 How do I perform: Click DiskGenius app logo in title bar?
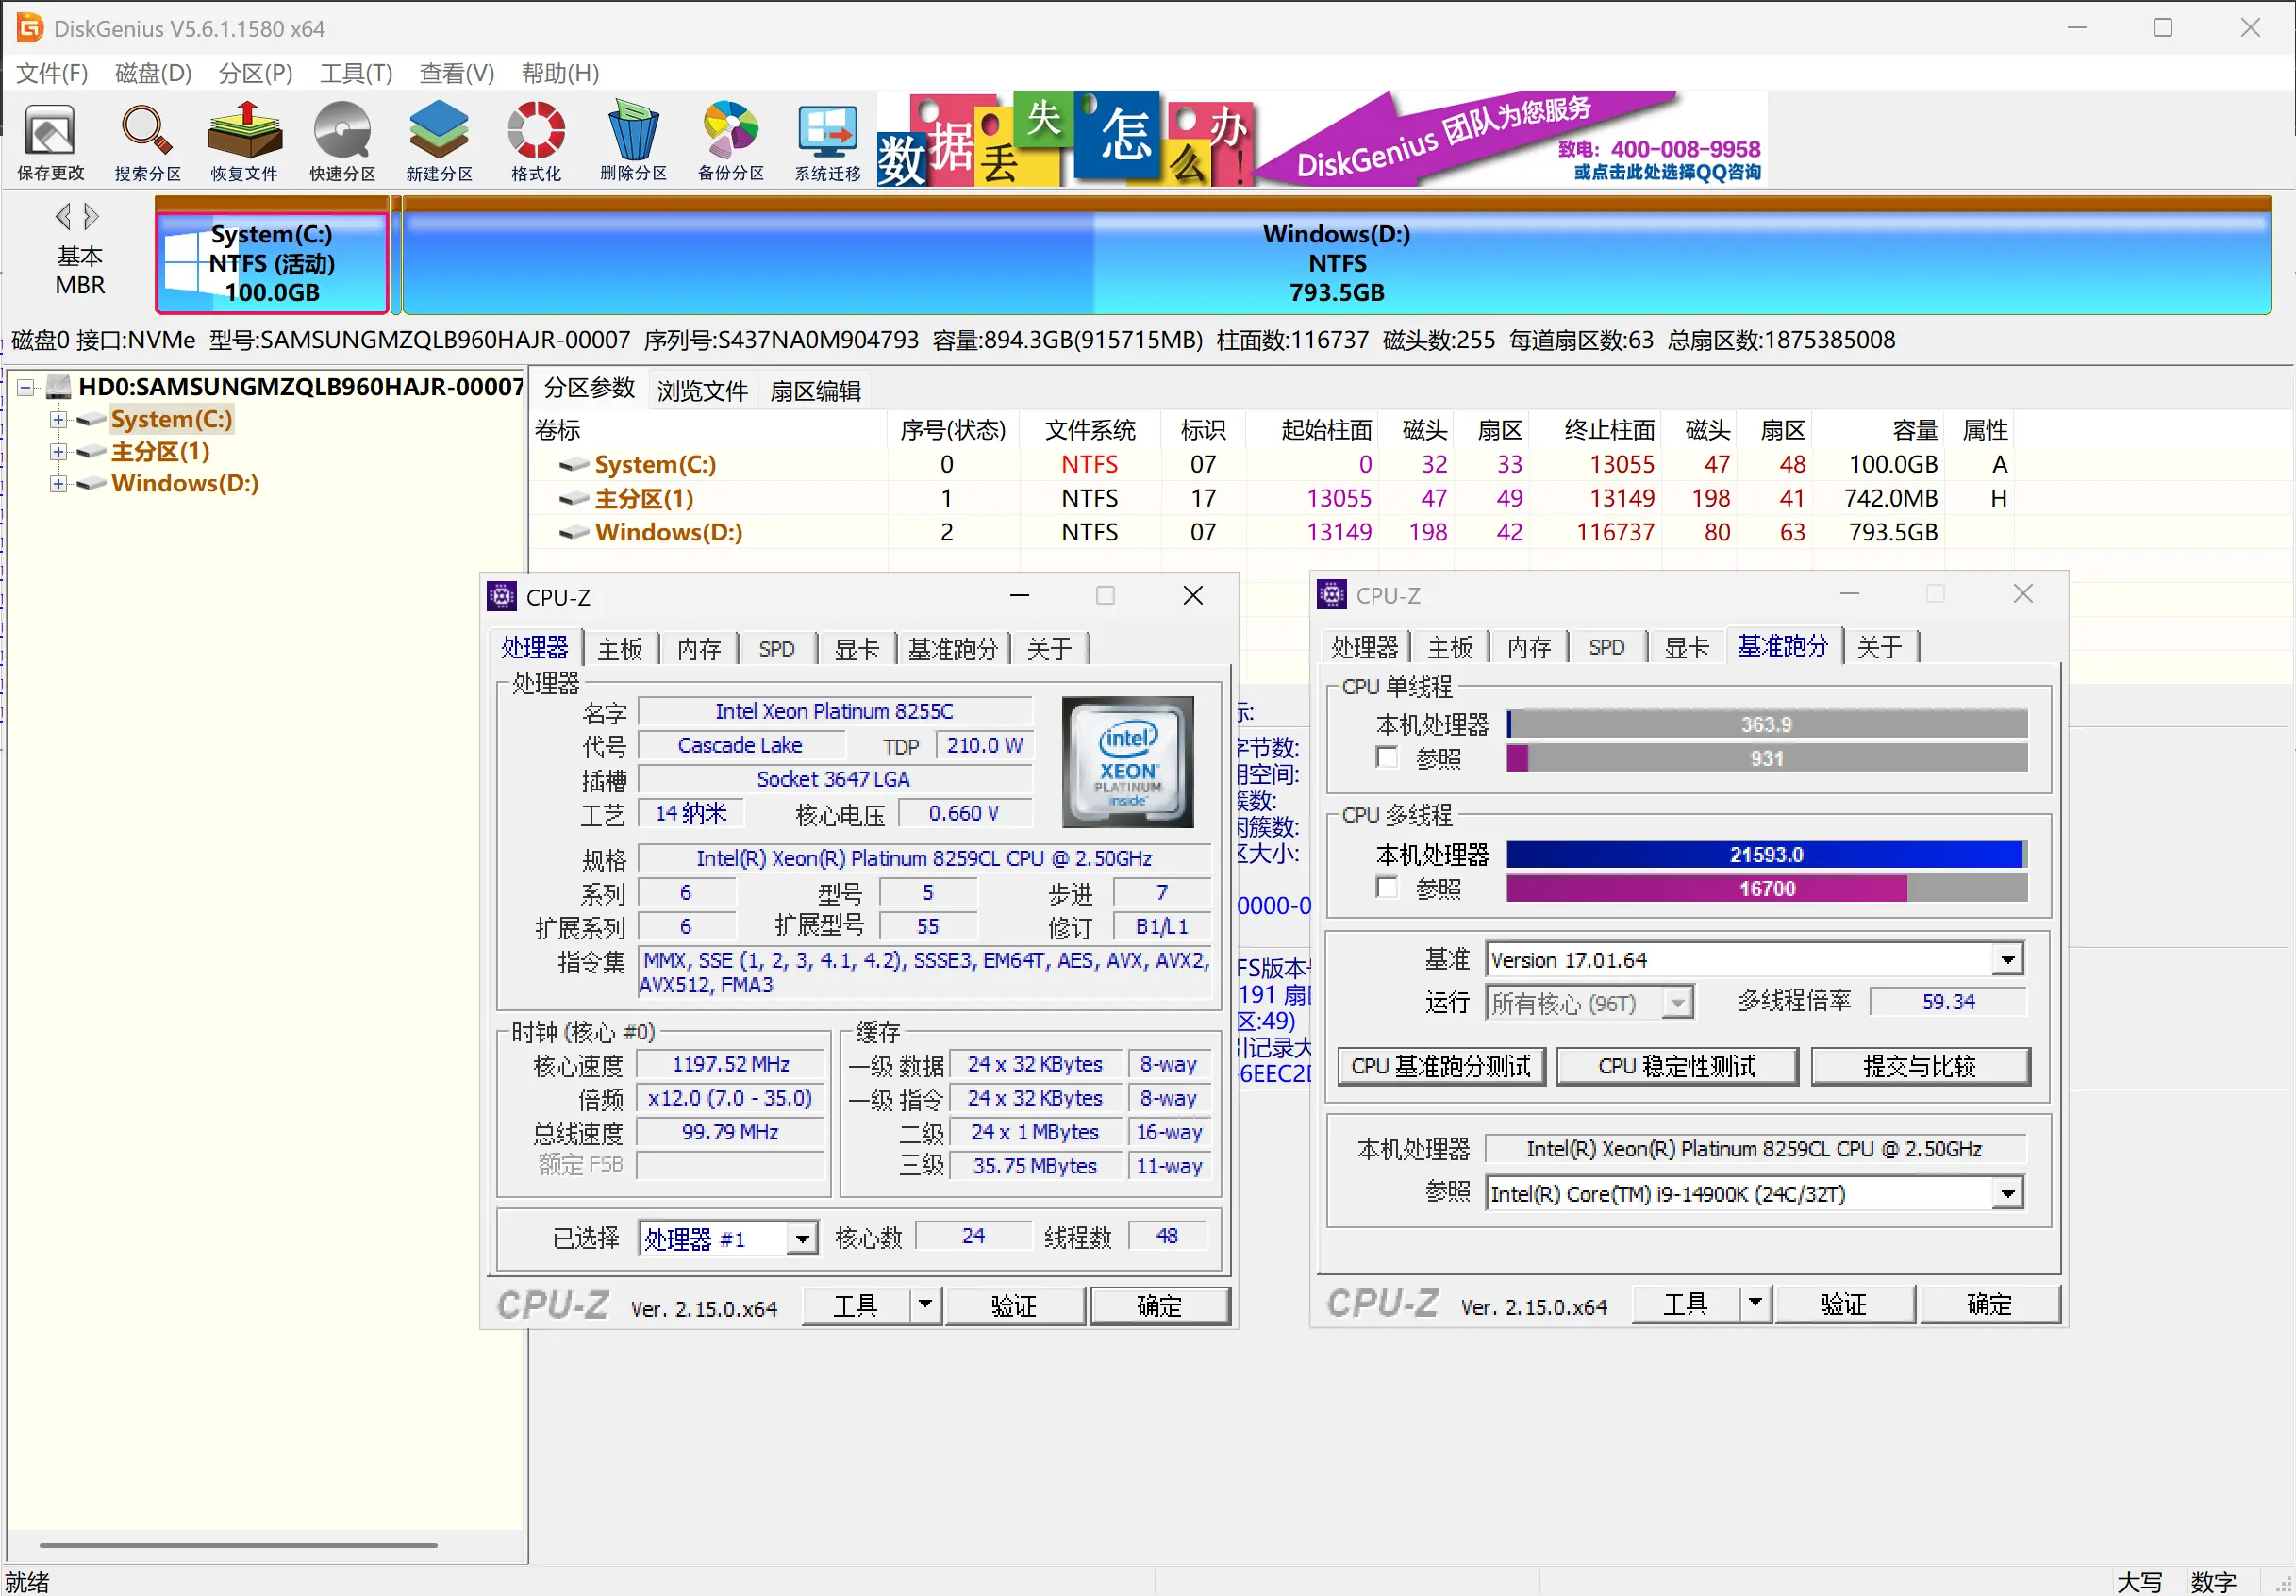[30, 28]
